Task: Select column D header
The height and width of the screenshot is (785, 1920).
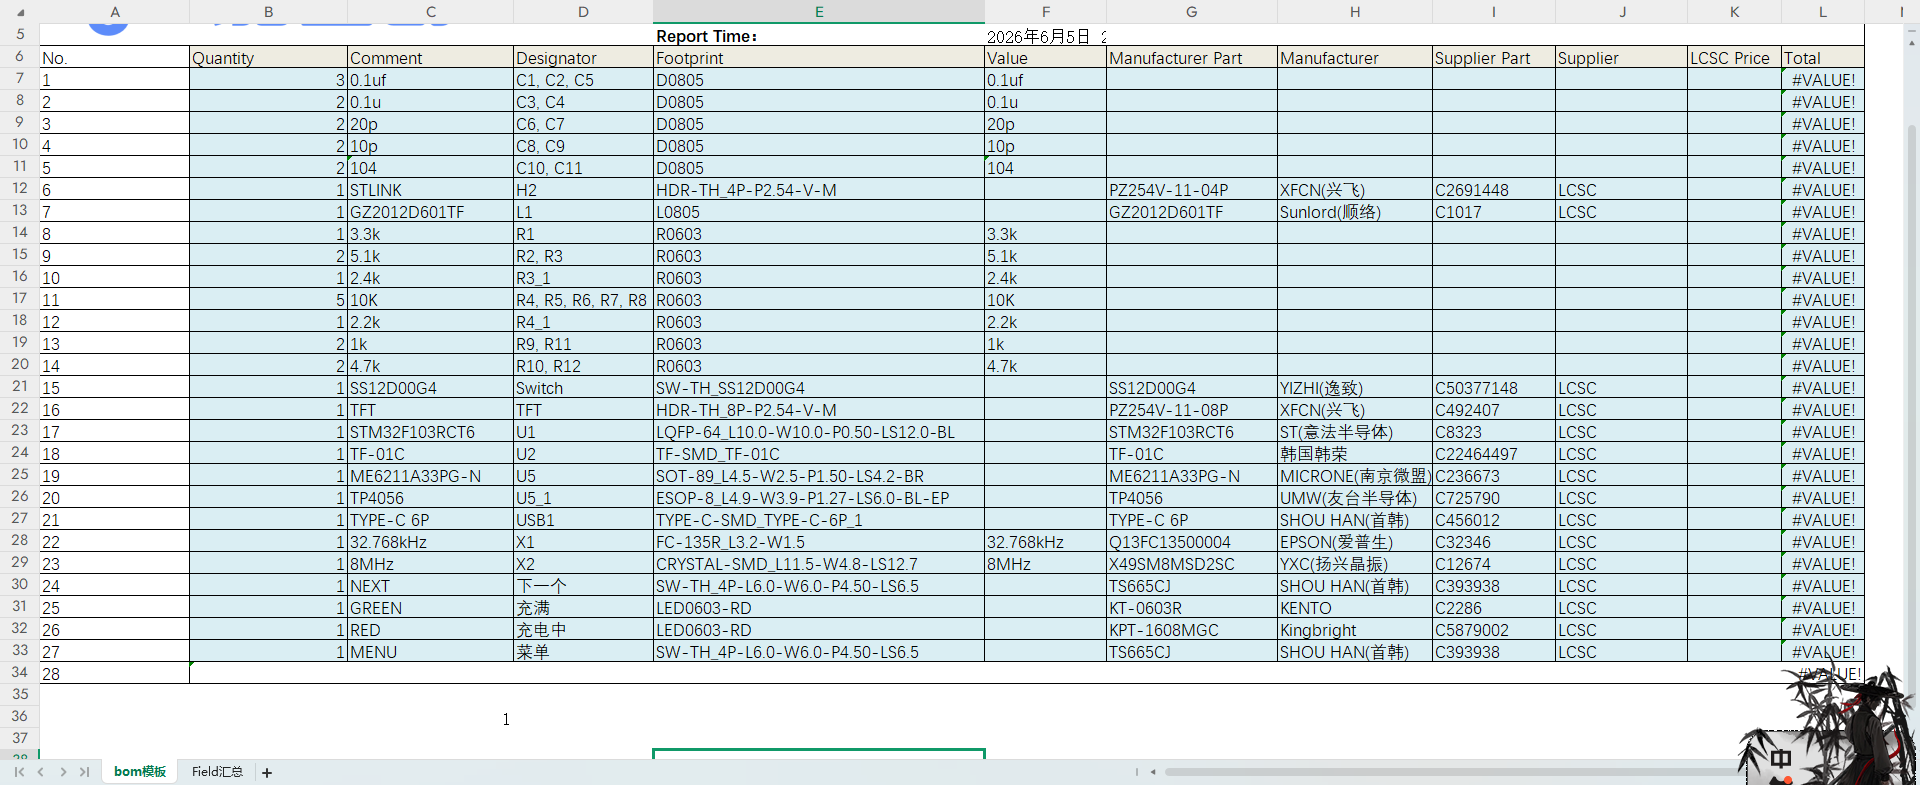Action: click(x=584, y=12)
